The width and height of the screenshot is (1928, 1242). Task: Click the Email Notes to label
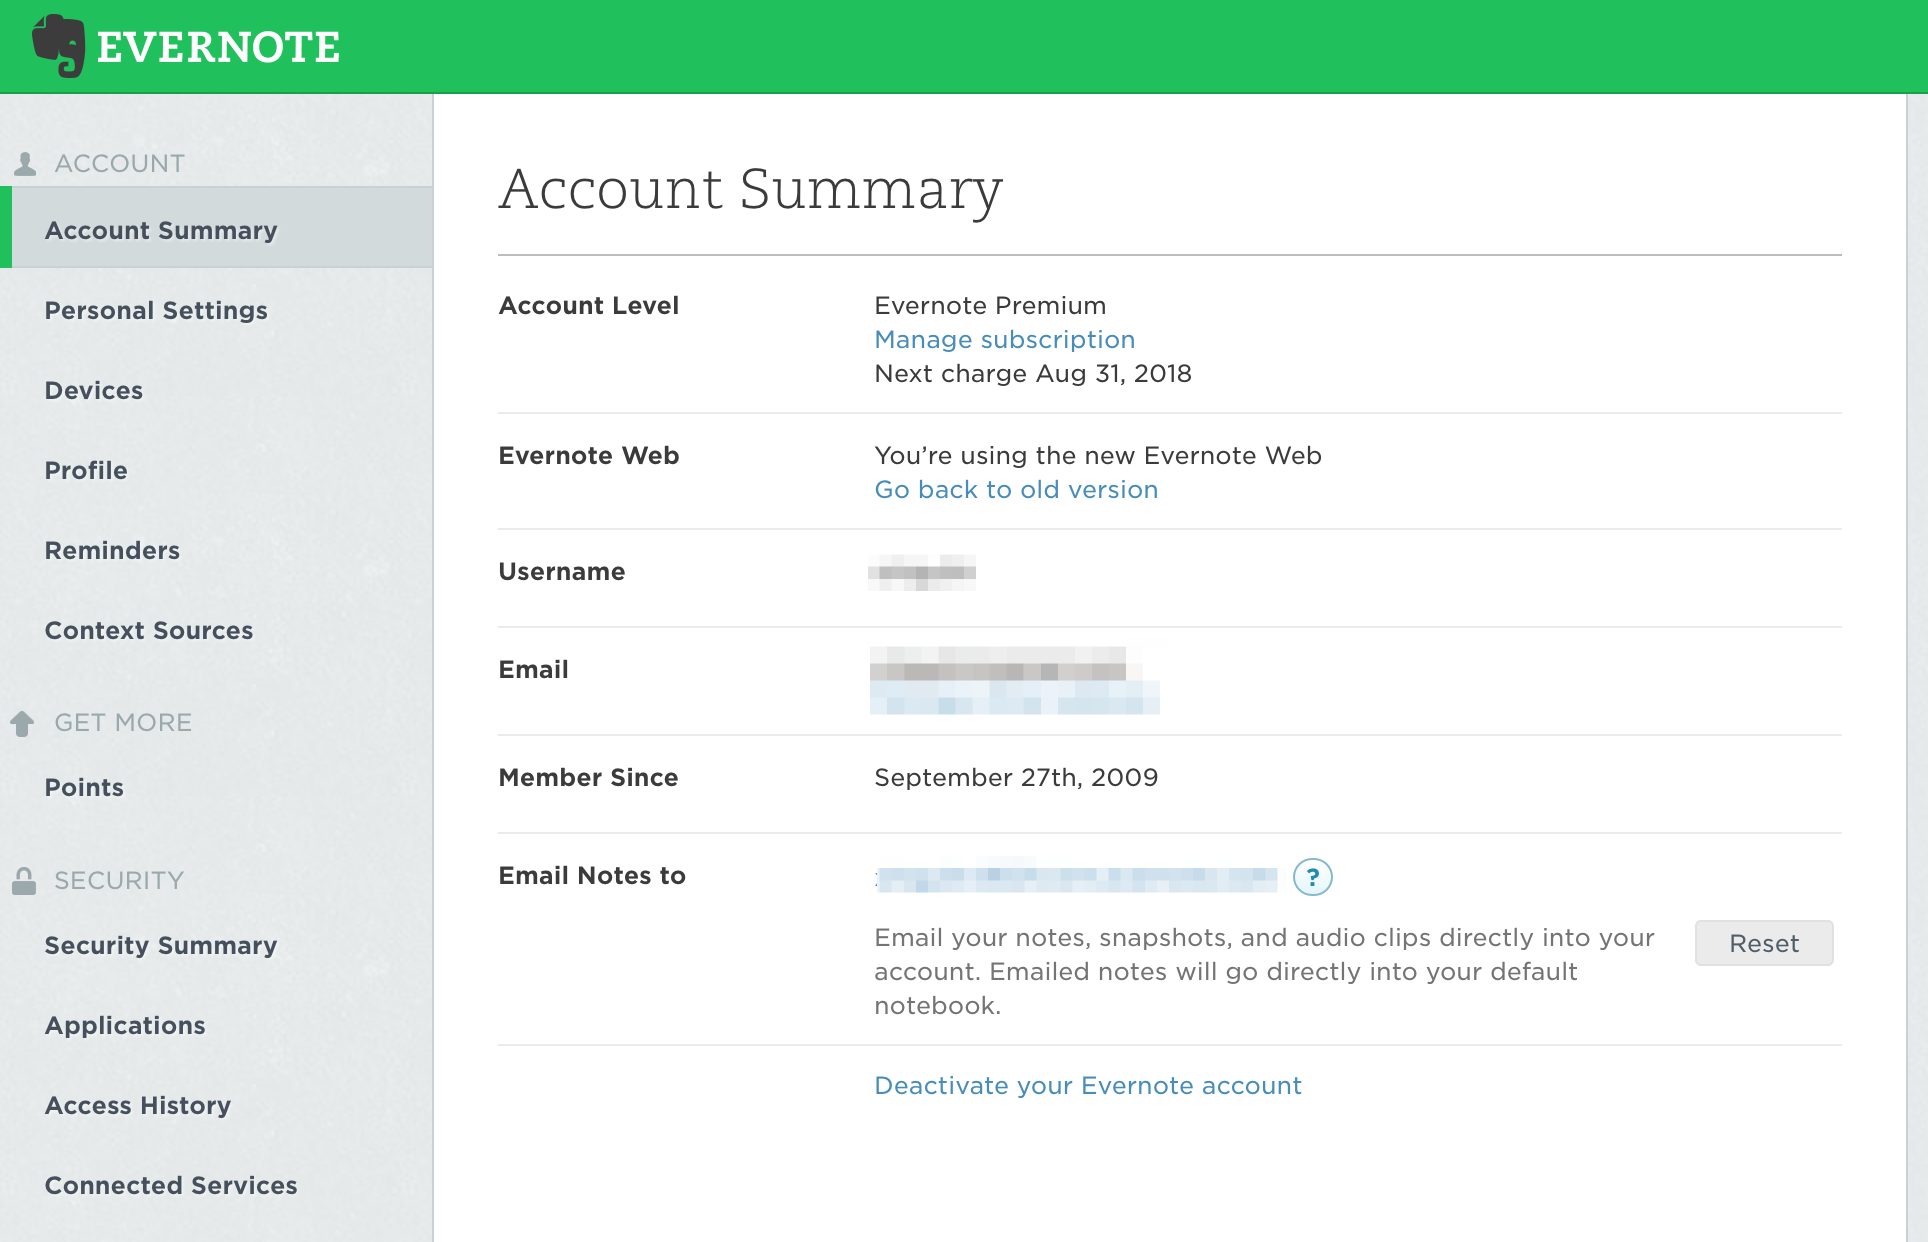tap(592, 876)
